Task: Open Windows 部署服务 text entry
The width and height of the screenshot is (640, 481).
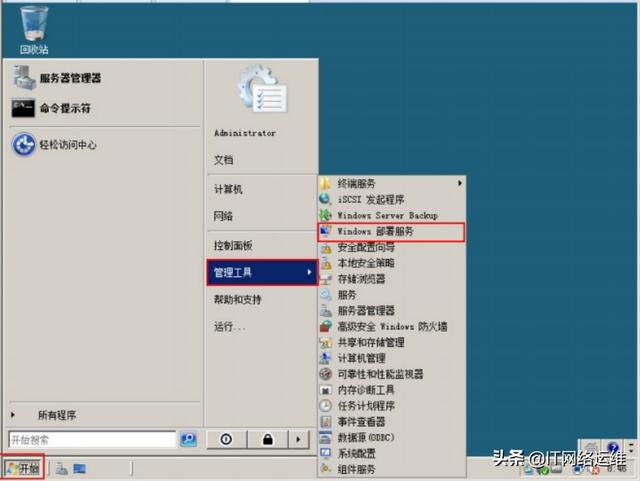Action: click(375, 231)
